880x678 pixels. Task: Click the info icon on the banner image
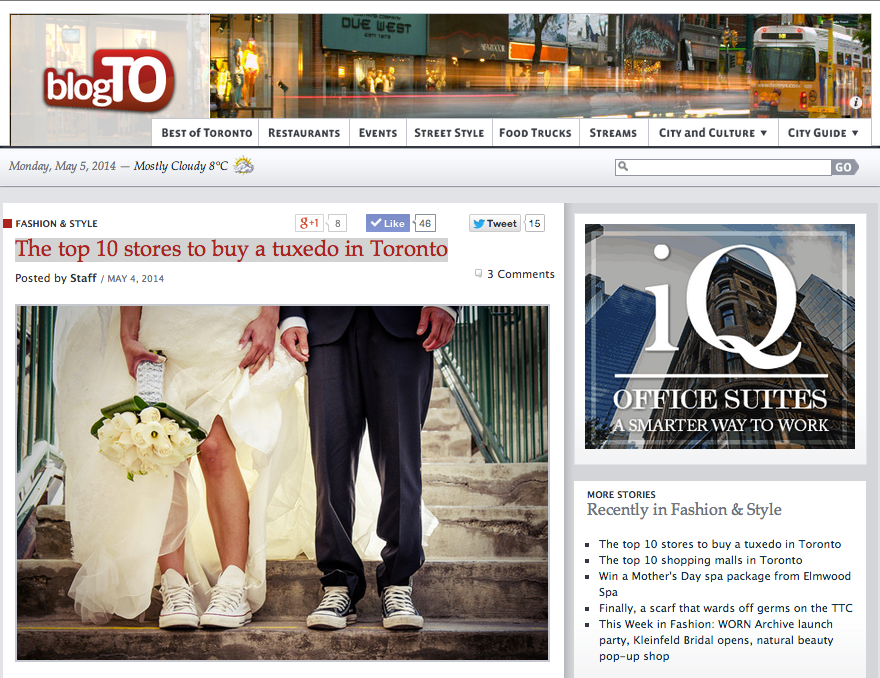(857, 103)
